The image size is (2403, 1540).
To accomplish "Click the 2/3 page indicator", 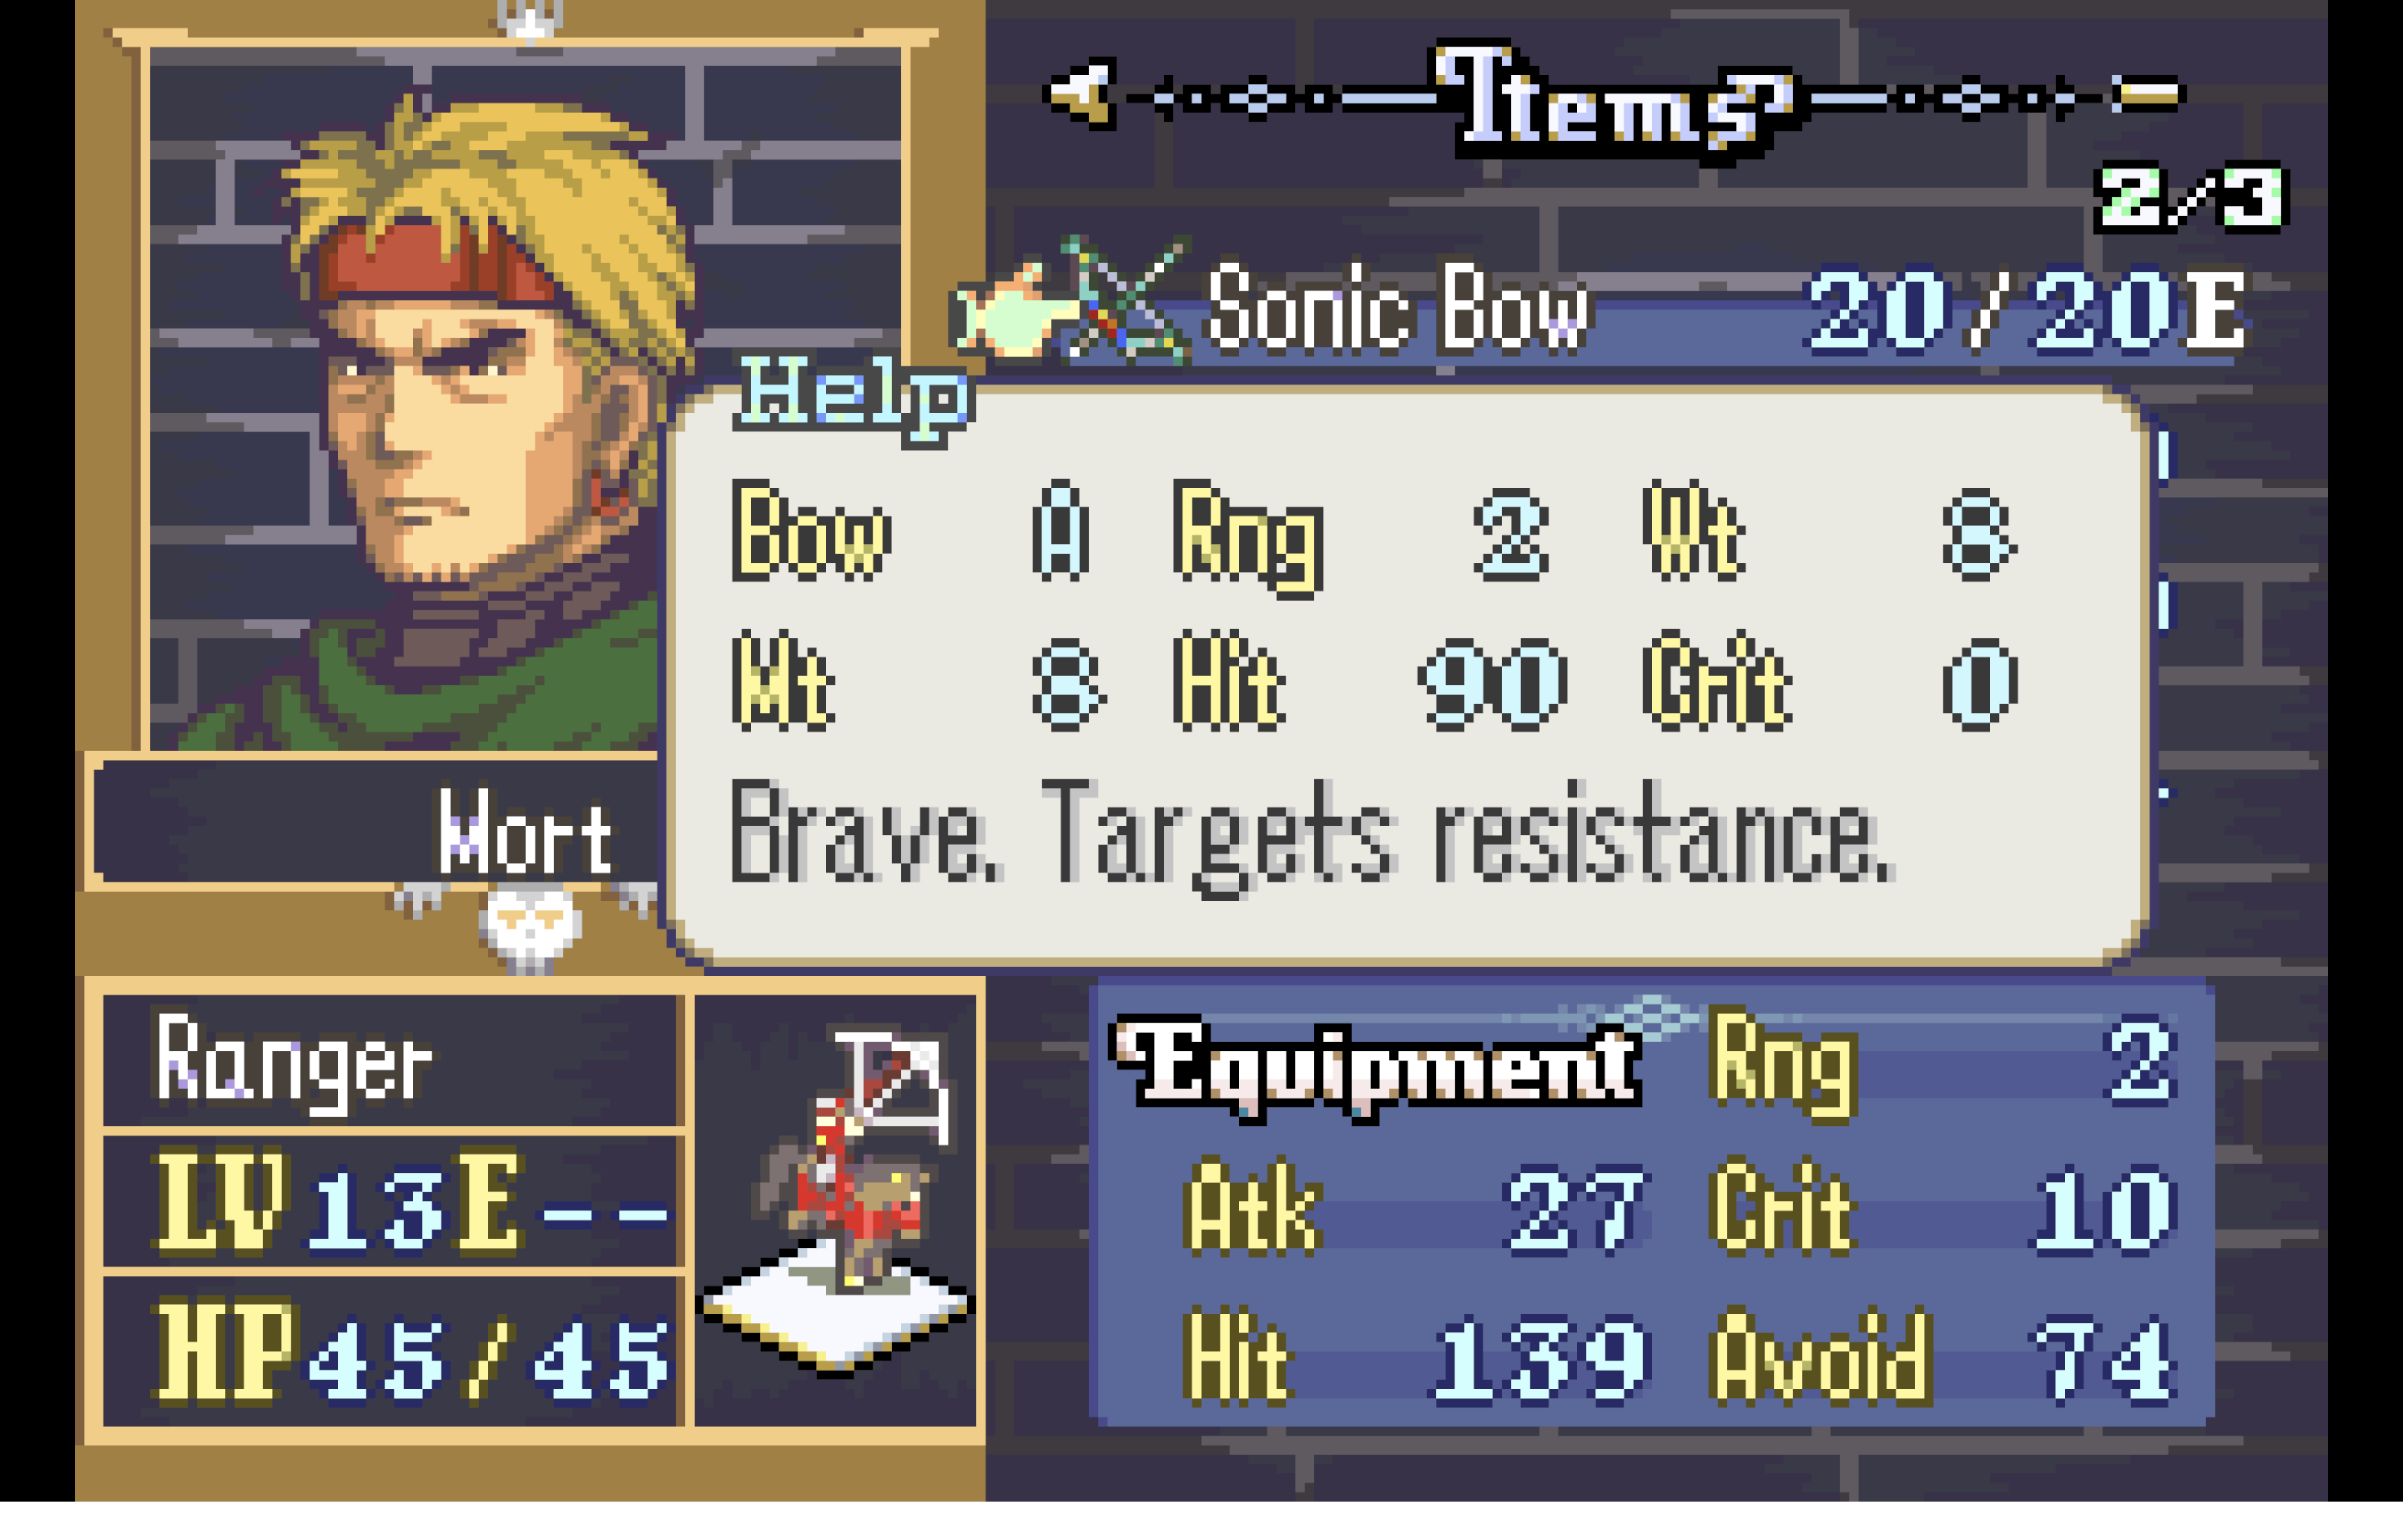I will coord(2190,197).
